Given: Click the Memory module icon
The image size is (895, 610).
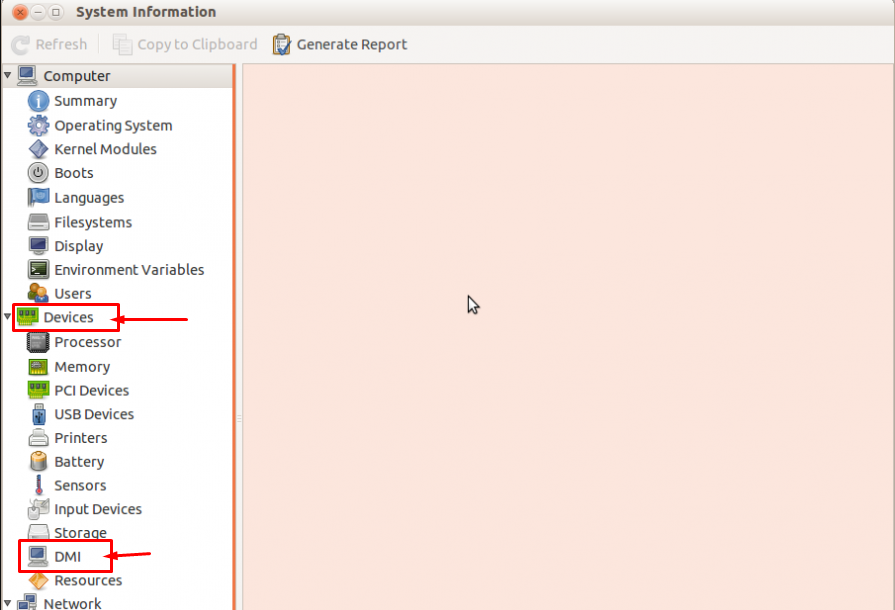Looking at the screenshot, I should (38, 367).
